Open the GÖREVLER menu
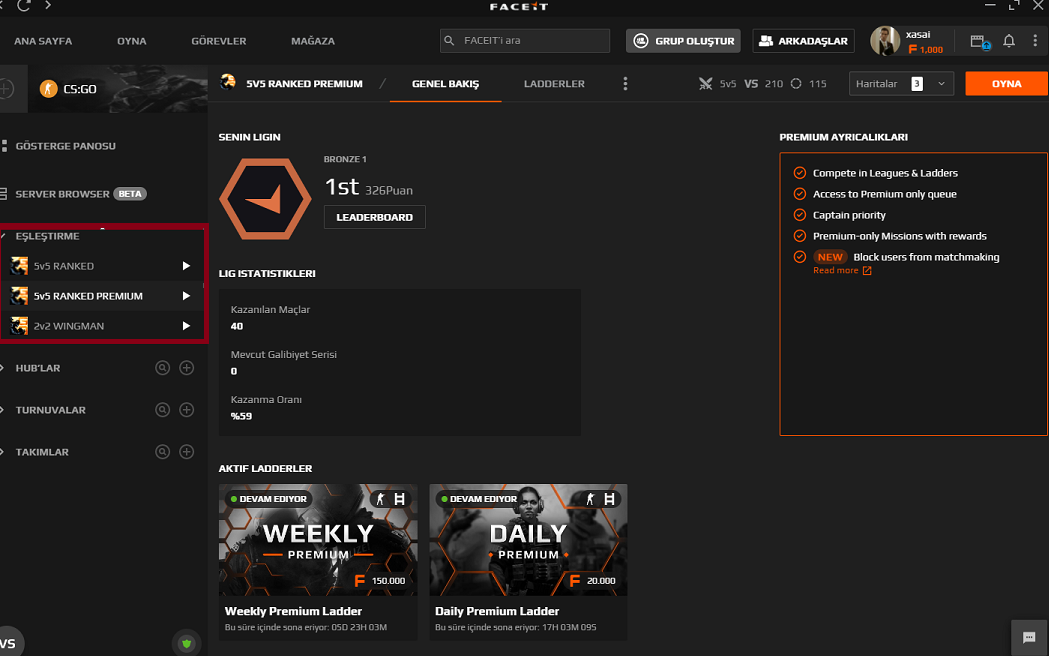 click(219, 41)
